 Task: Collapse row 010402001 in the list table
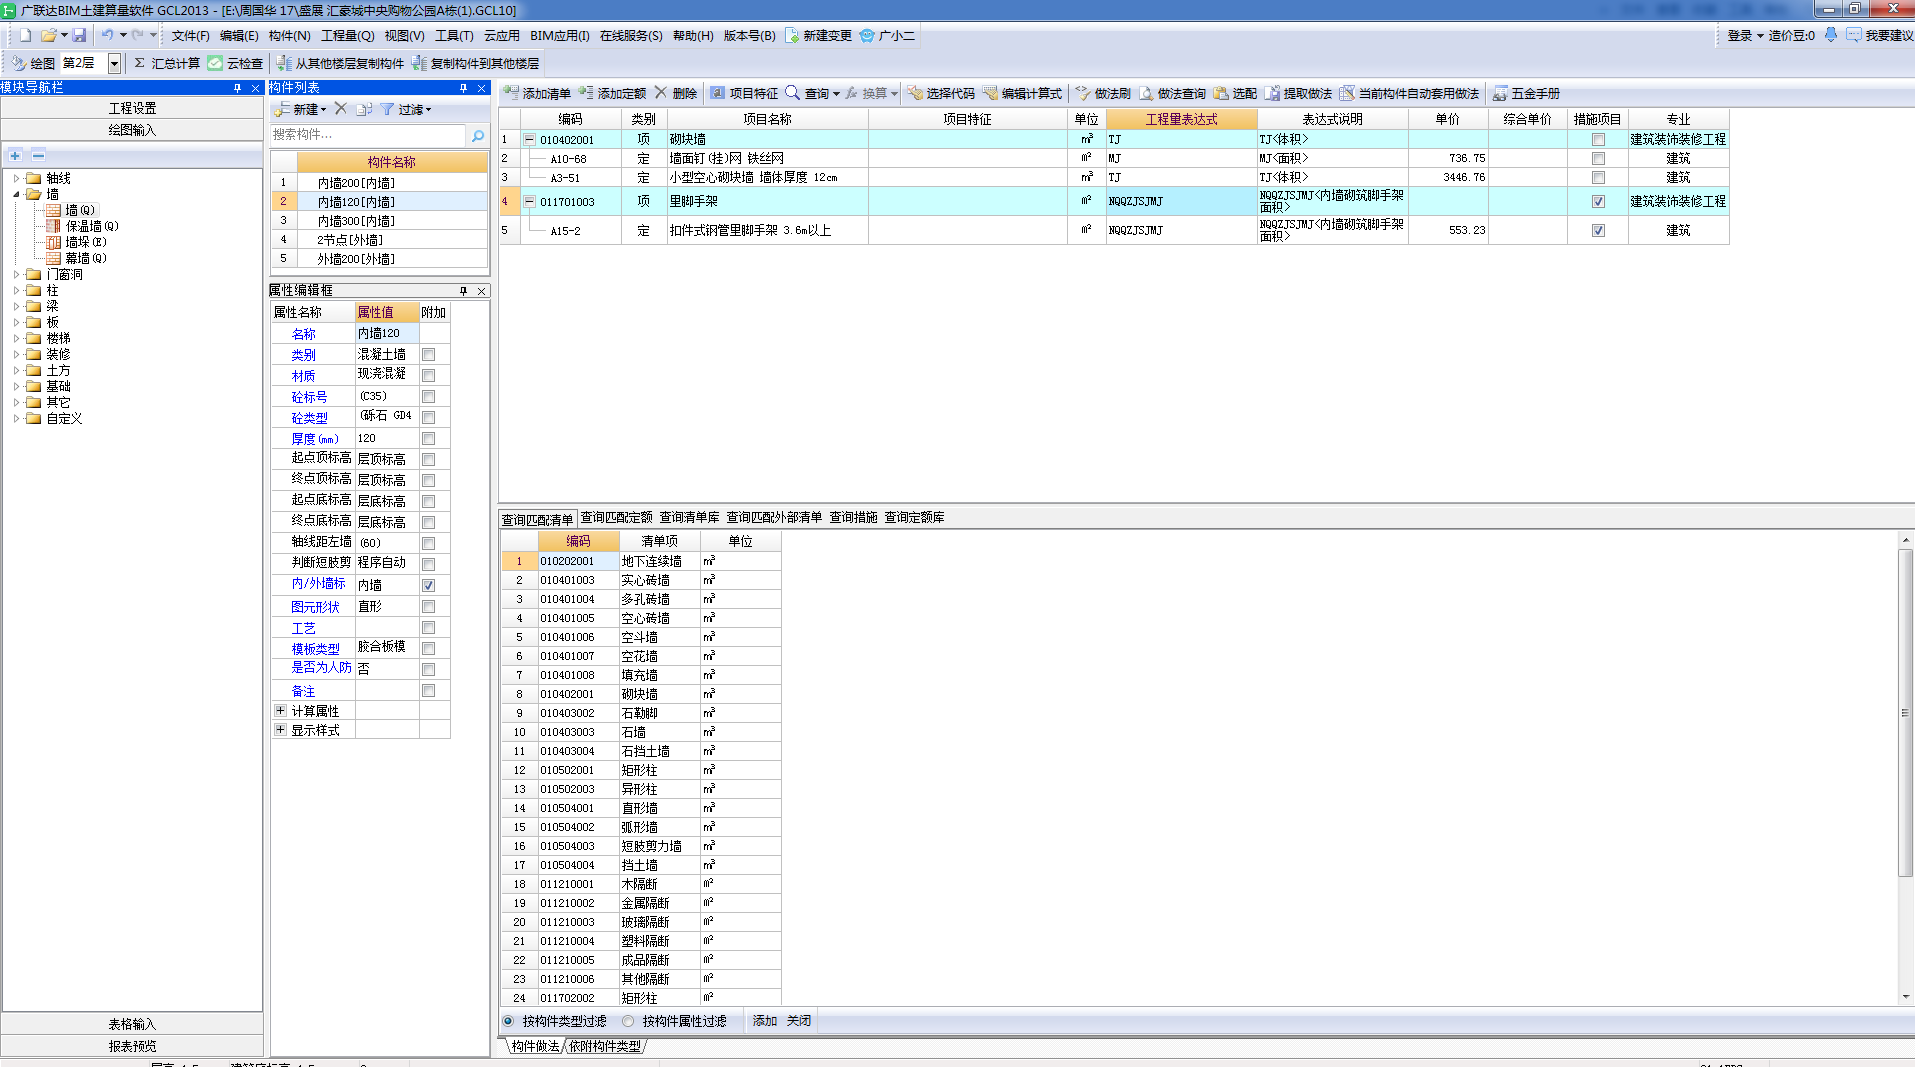(x=530, y=139)
